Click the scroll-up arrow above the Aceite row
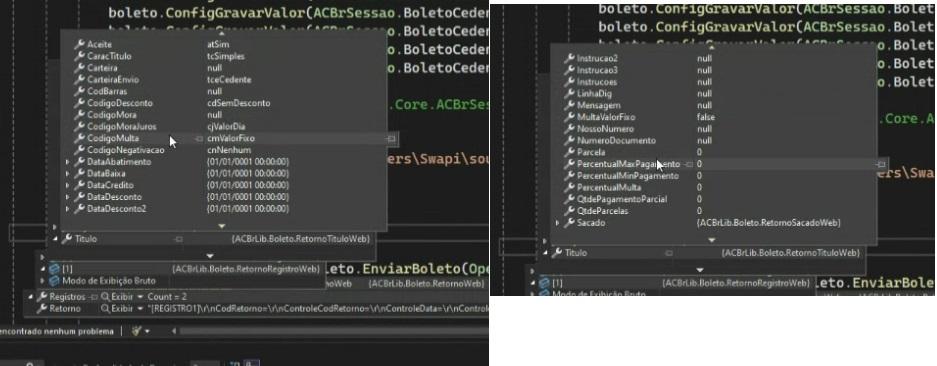937x366 pixels. 221,34
